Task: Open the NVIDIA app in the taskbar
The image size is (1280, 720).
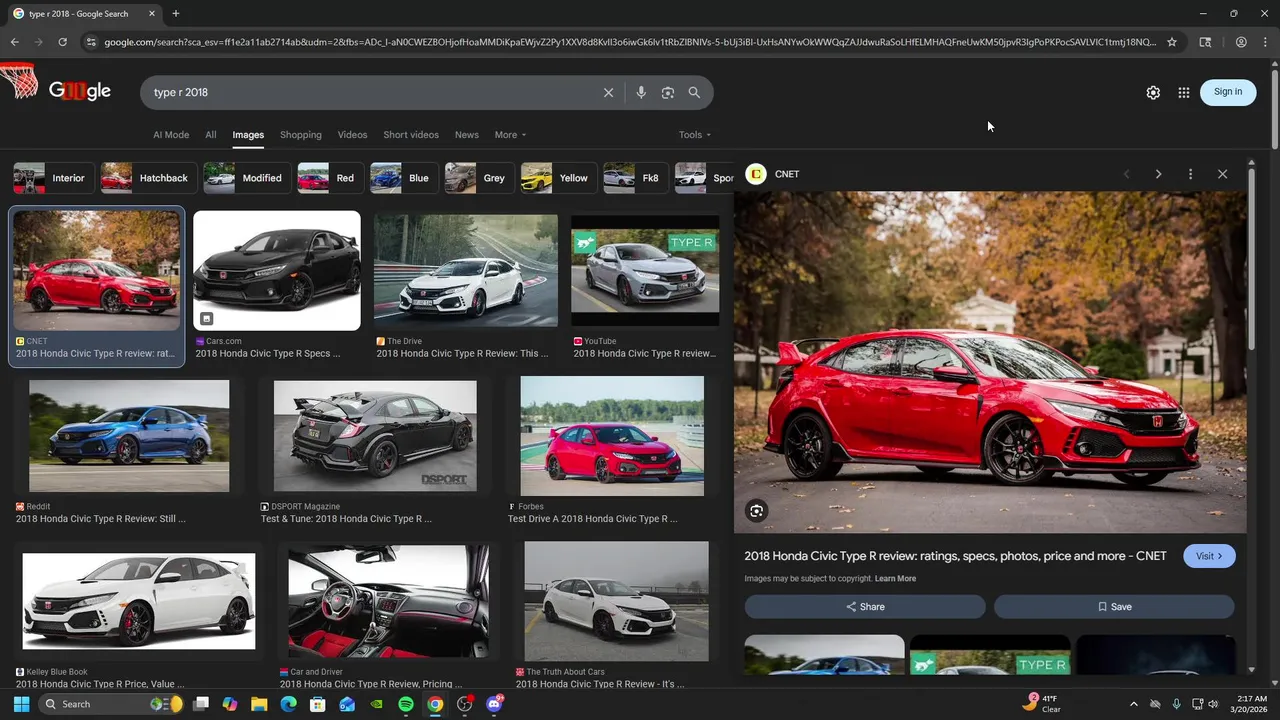Action: pyautogui.click(x=376, y=704)
